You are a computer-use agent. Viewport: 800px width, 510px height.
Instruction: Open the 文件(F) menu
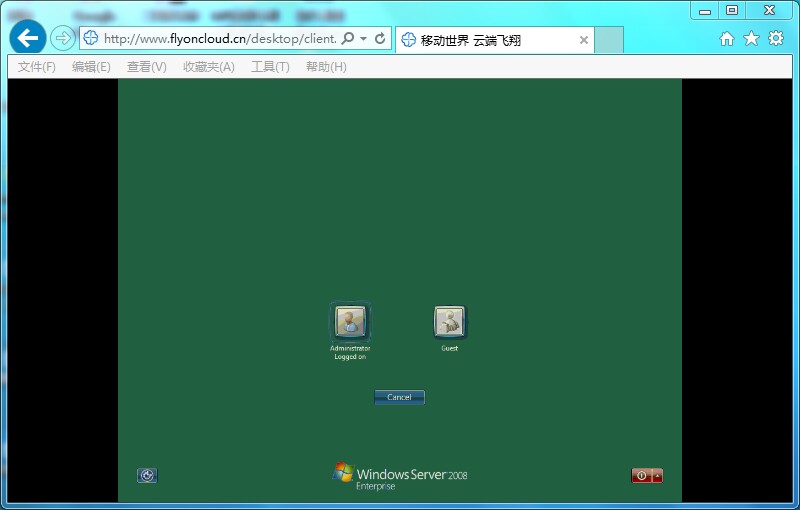pyautogui.click(x=37, y=67)
